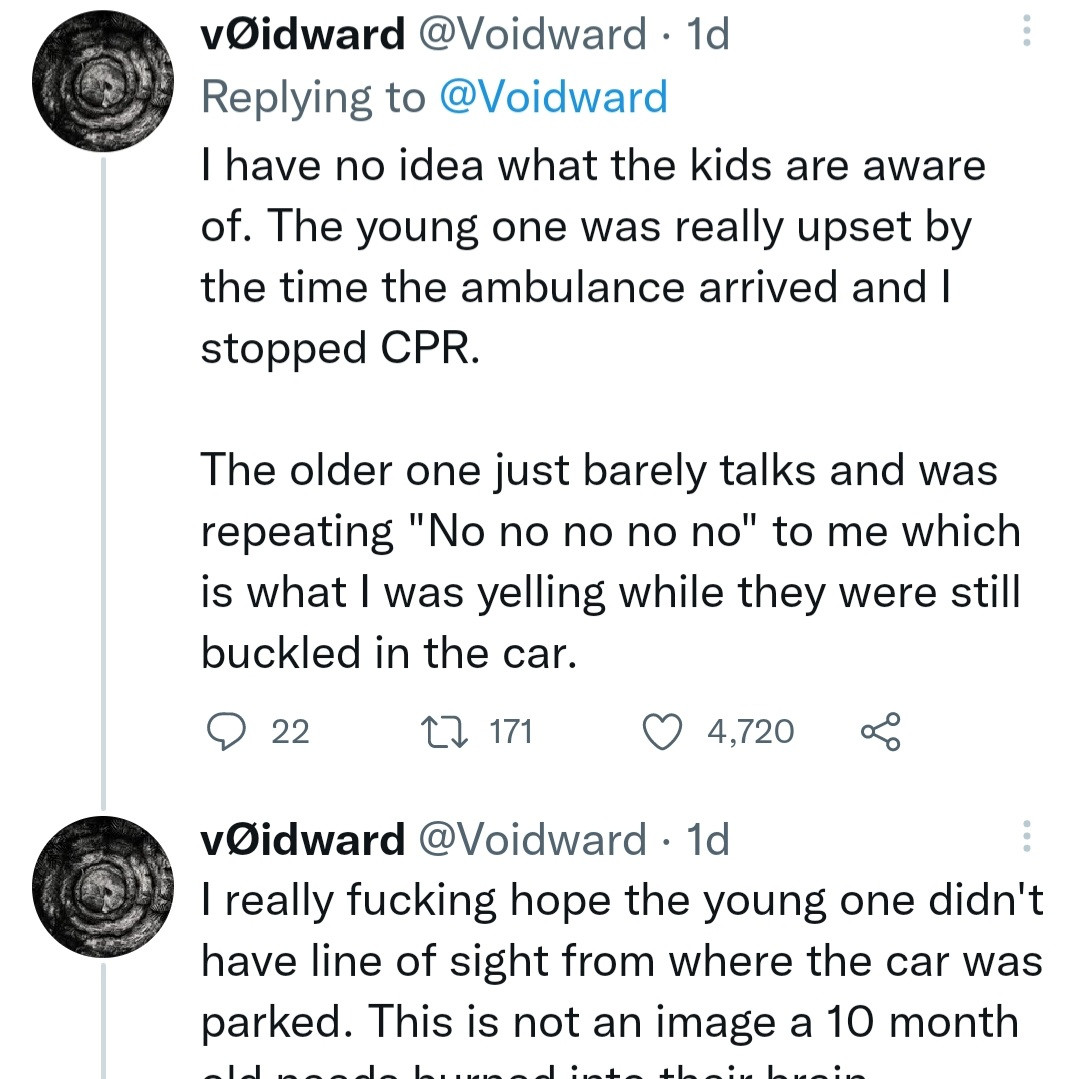Select the bold vØidward name on the second tweet
Viewport: 1080px width, 1079px height.
coord(302,839)
